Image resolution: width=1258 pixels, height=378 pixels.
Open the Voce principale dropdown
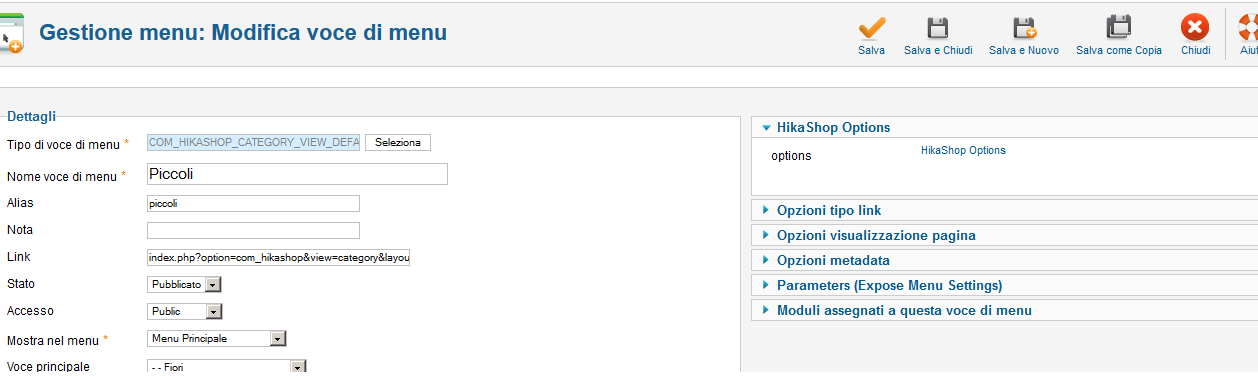point(226,367)
